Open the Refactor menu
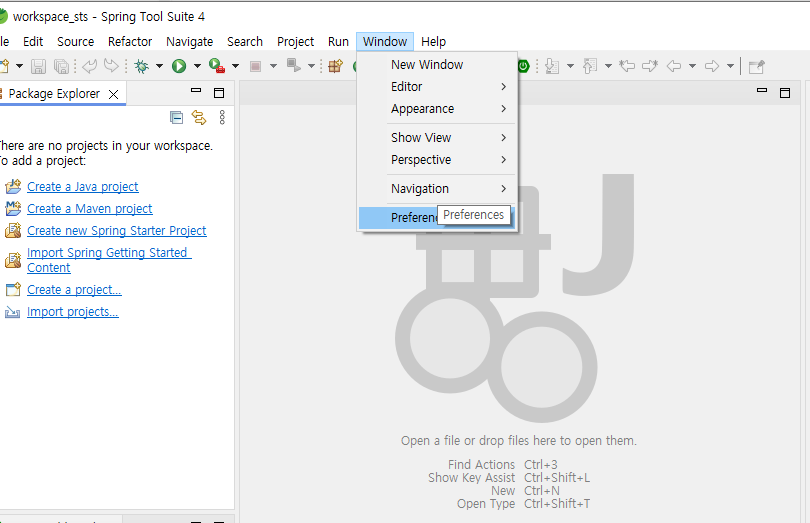 [130, 41]
